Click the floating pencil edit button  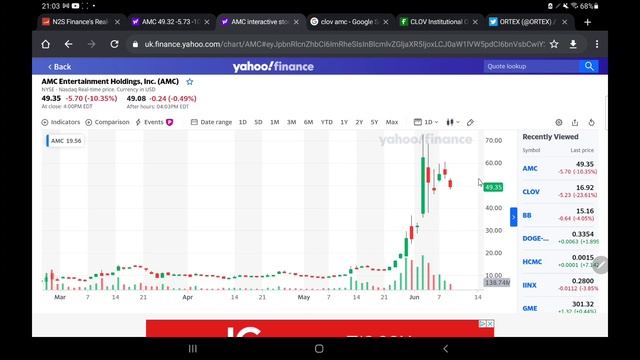click(x=600, y=265)
